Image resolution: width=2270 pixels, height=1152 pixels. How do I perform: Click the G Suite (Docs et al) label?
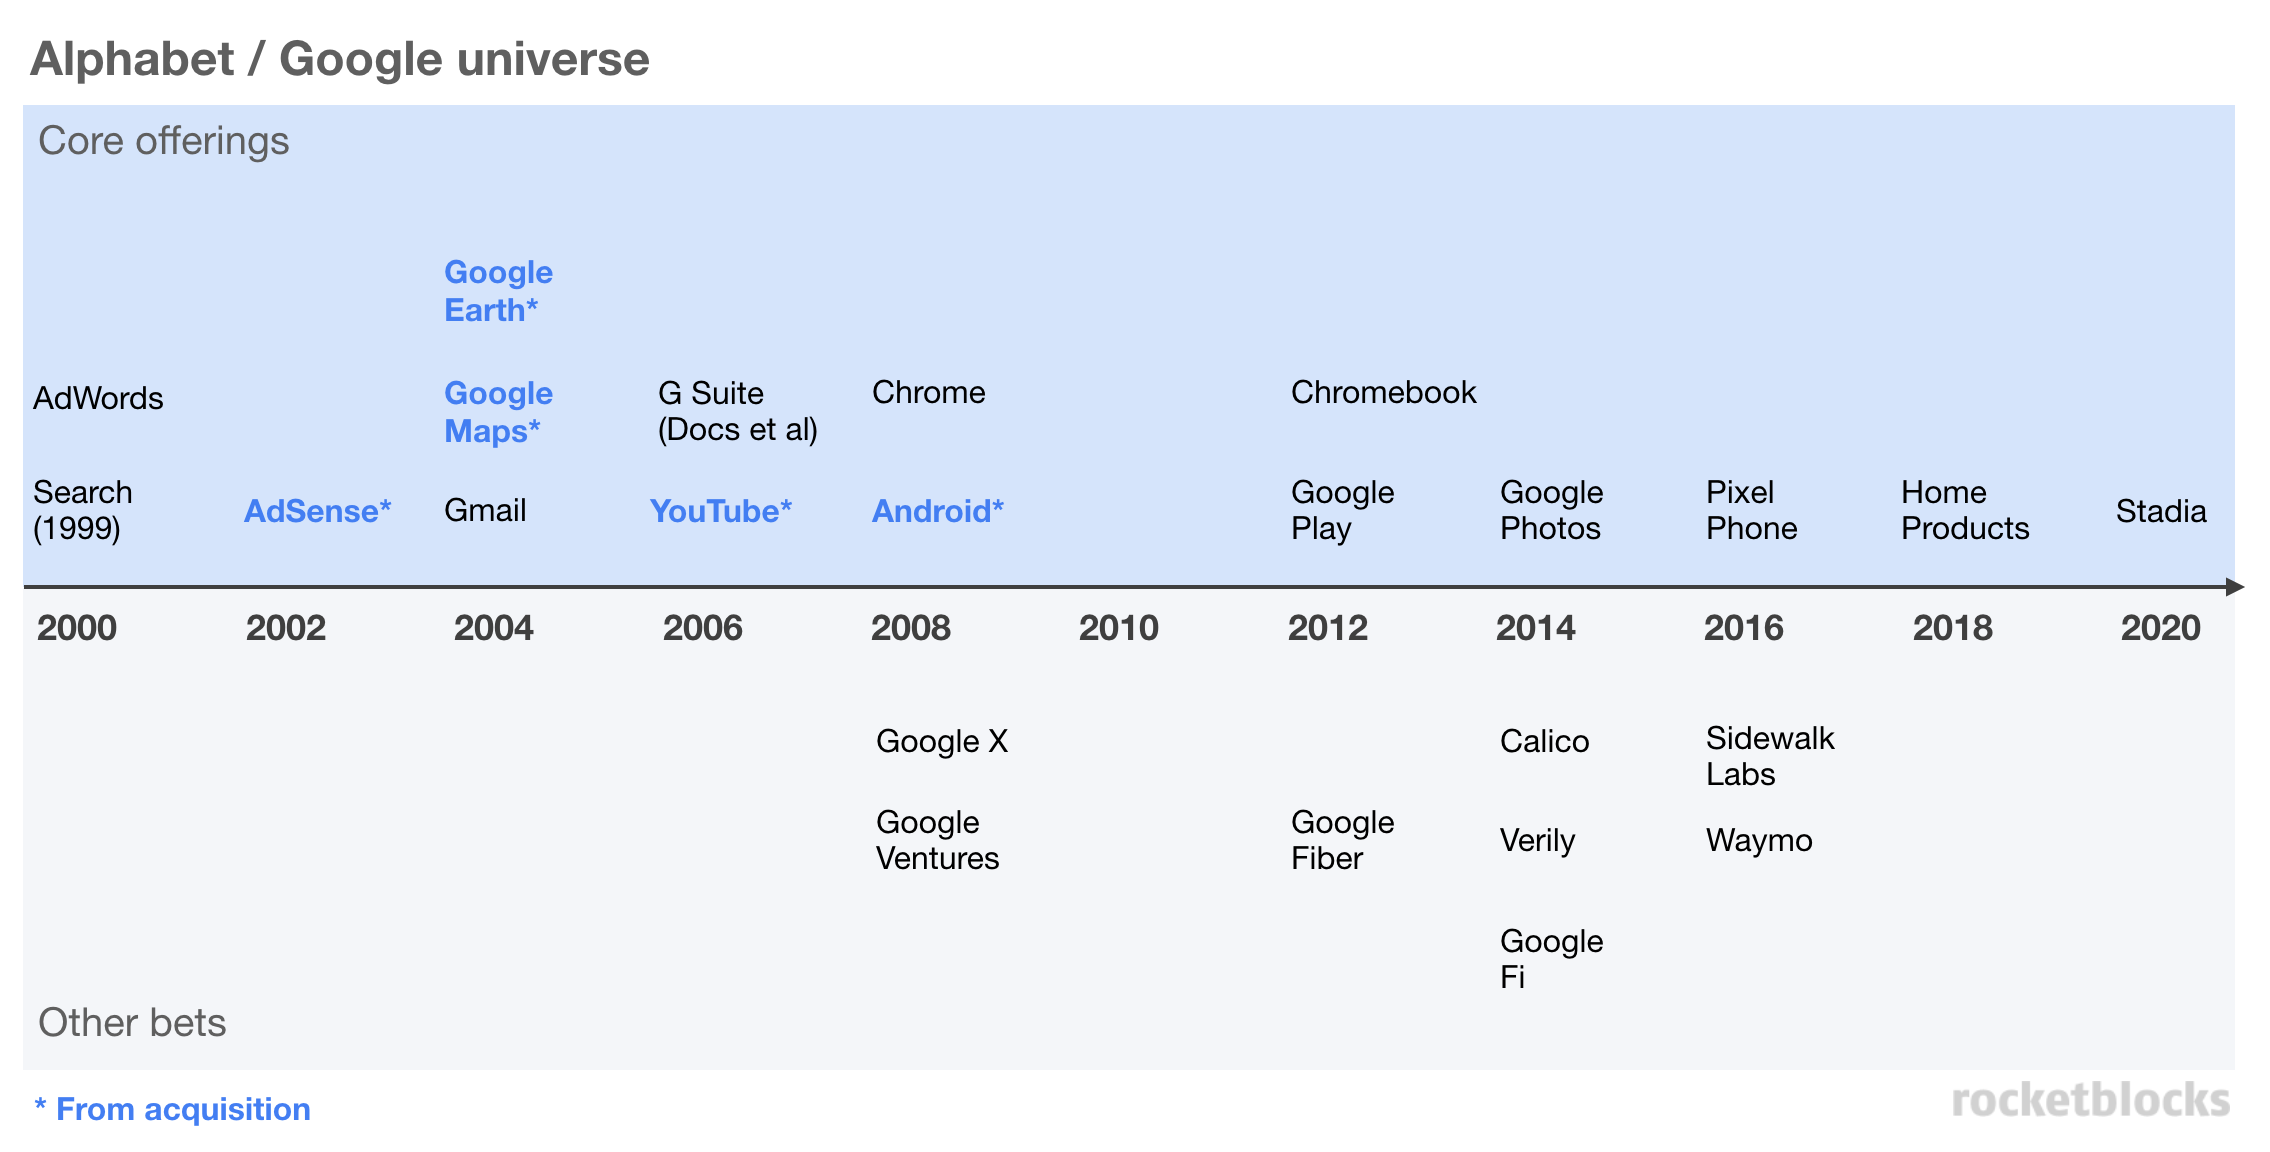(x=737, y=411)
